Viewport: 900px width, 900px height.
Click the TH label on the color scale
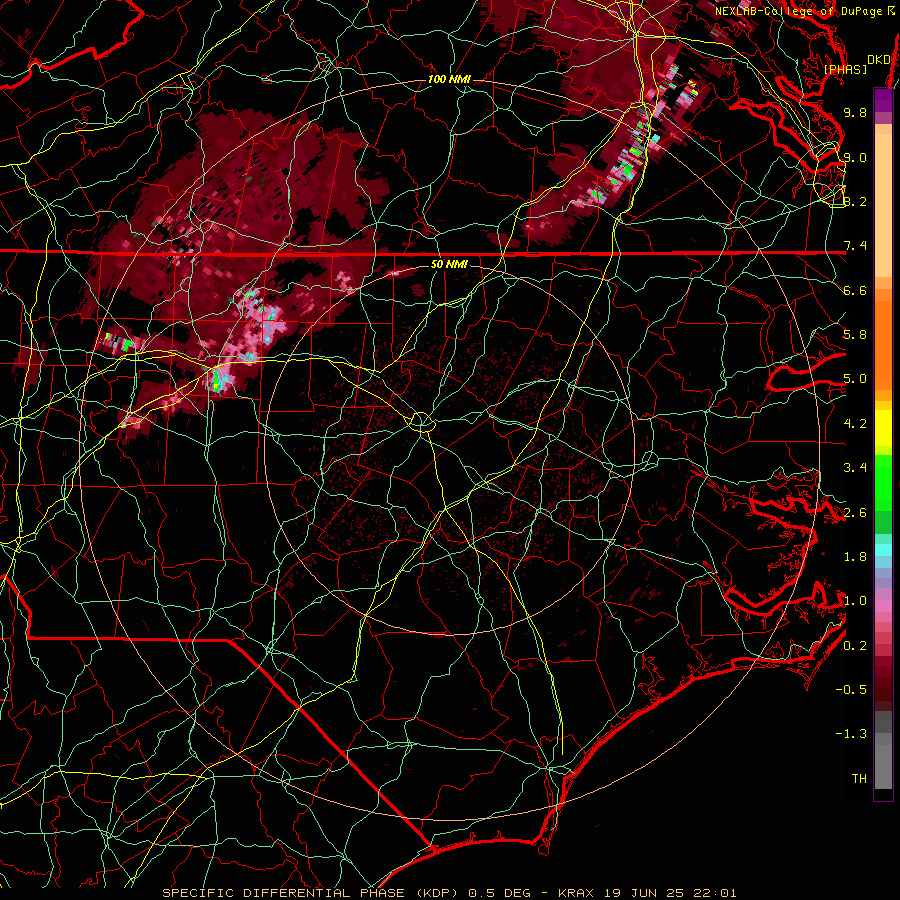pyautogui.click(x=859, y=779)
